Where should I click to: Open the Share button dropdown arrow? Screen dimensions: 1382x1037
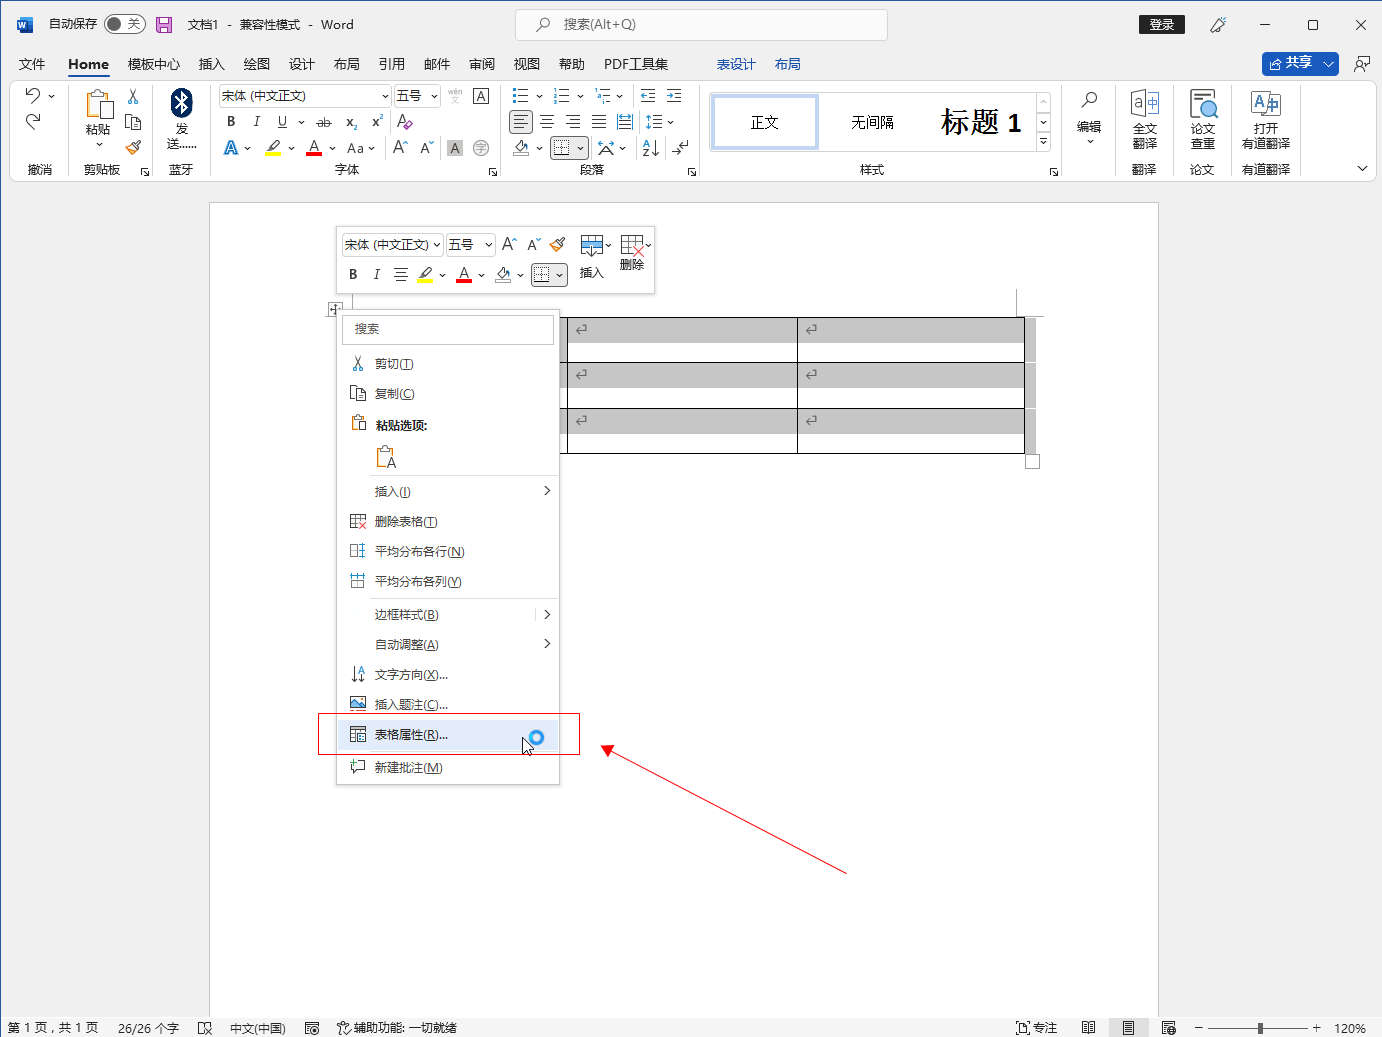[1328, 64]
